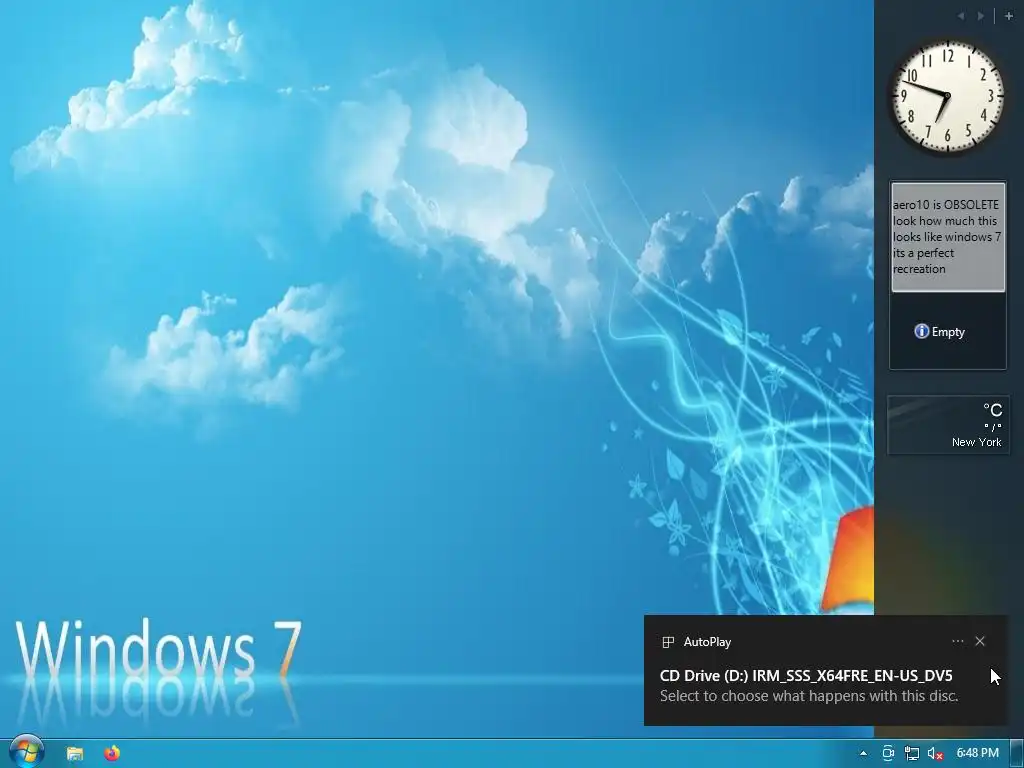
Task: Go to previous sidebar gadget page
Action: [x=961, y=16]
